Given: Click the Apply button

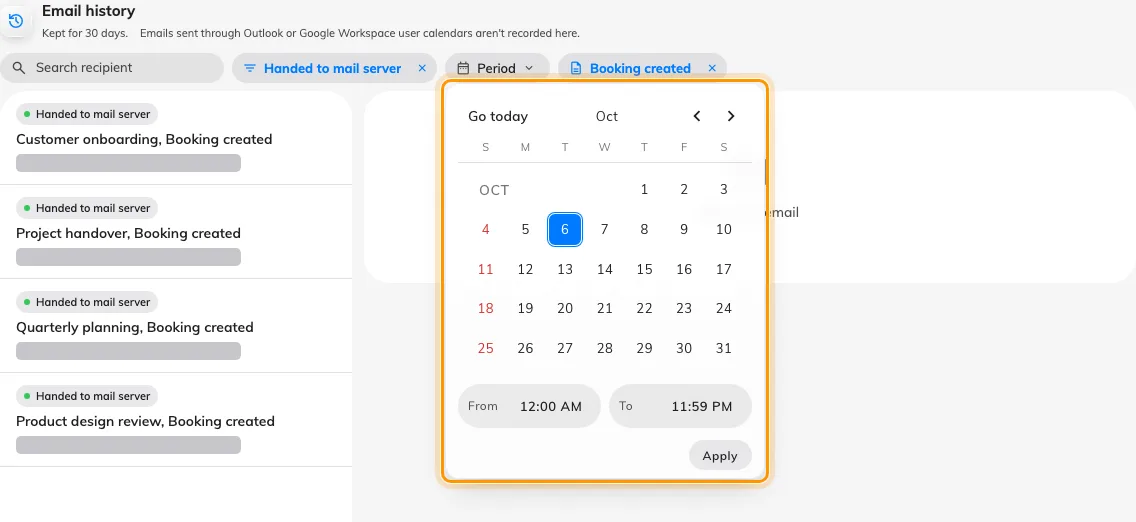Looking at the screenshot, I should pos(720,455).
